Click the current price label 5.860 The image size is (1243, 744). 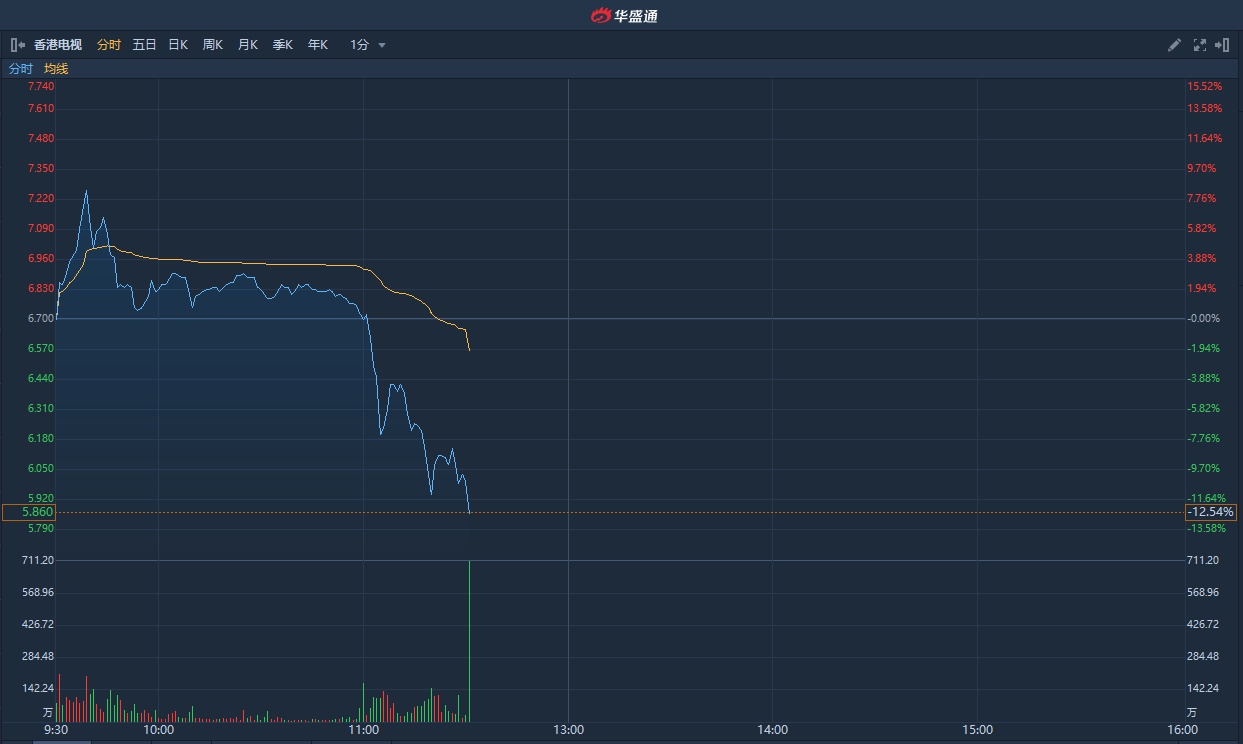(29, 512)
